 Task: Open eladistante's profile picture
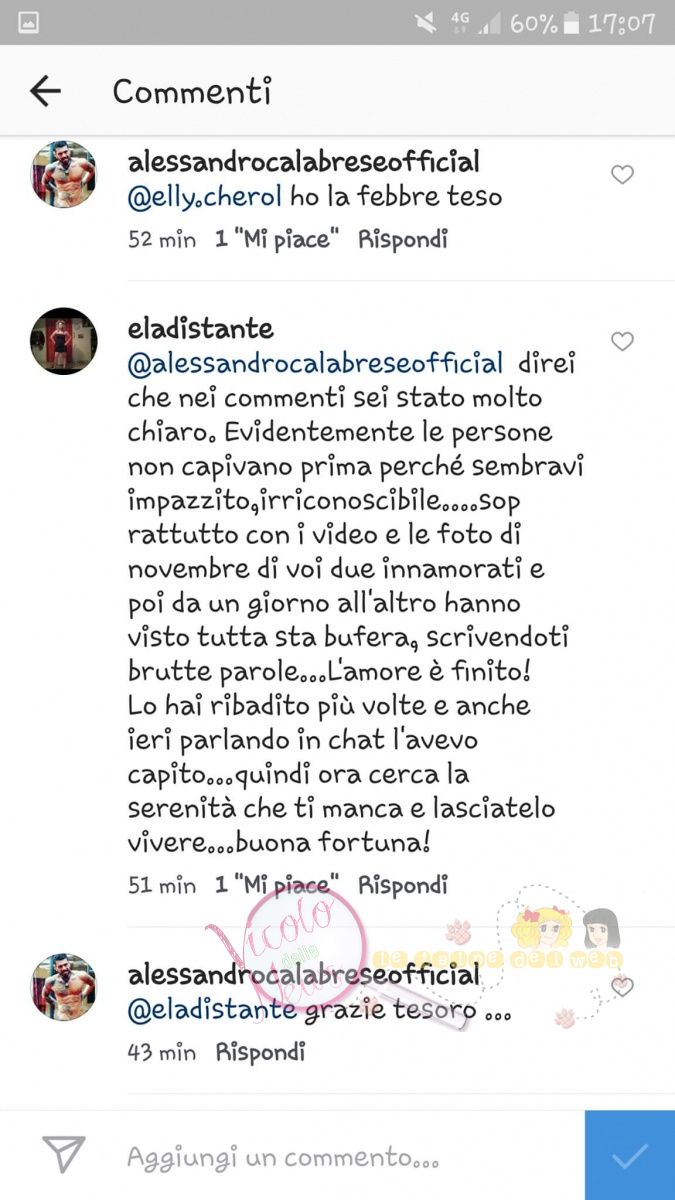click(x=64, y=341)
